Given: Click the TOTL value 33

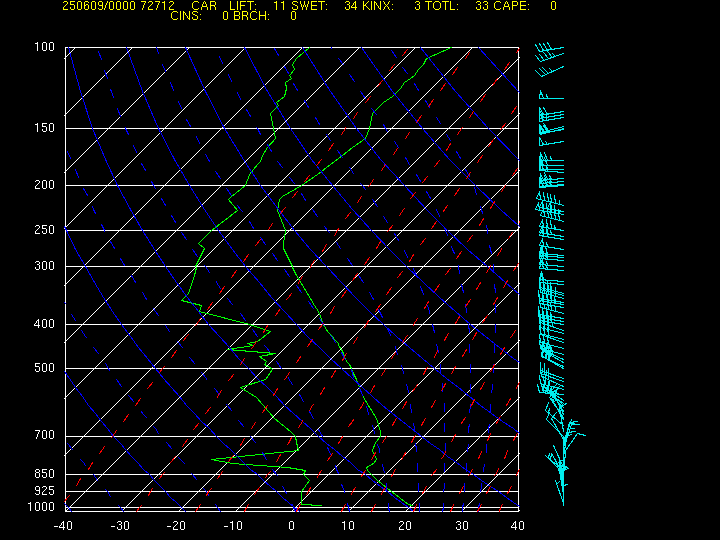Looking at the screenshot, I should point(482,6).
